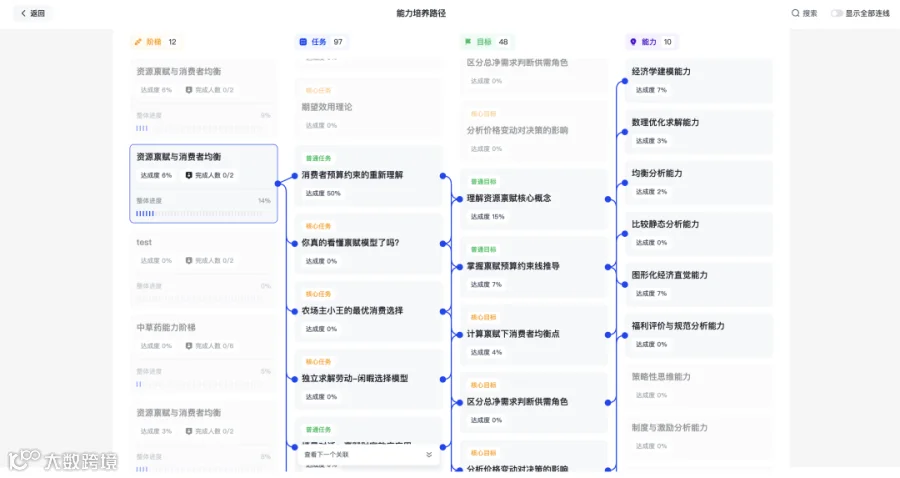
Task: Click the left connector dot of 数理优化求解能力
Action: pos(624,133)
